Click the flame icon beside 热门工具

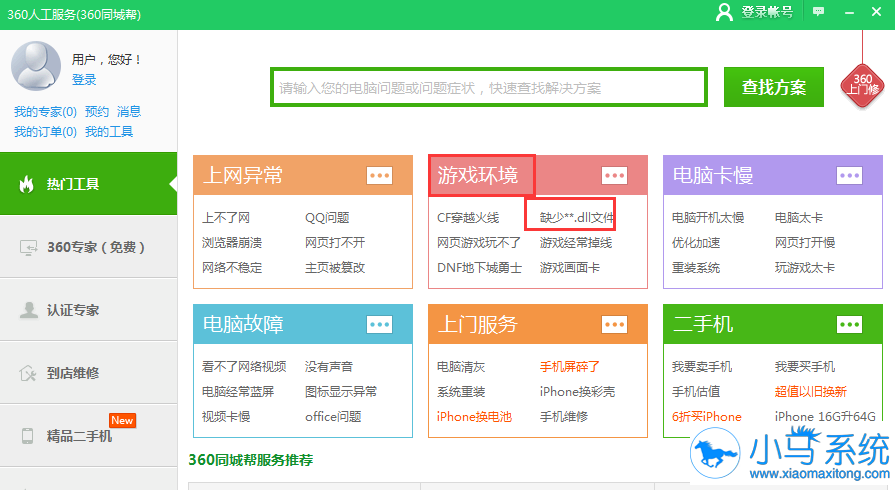pos(26,184)
